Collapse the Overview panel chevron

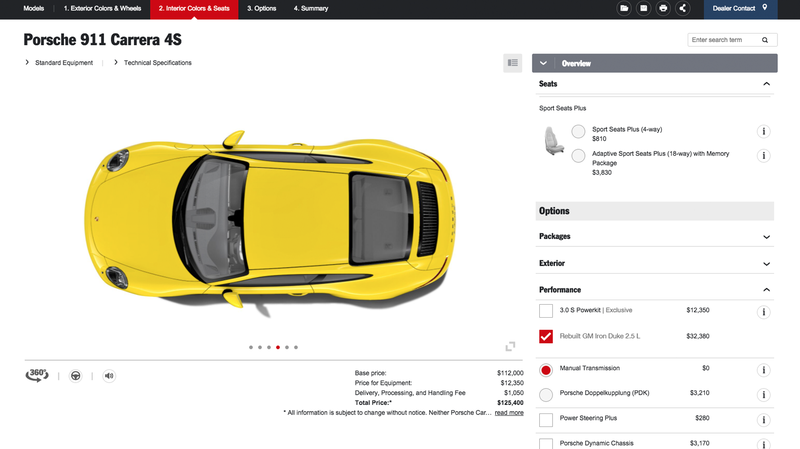543,63
